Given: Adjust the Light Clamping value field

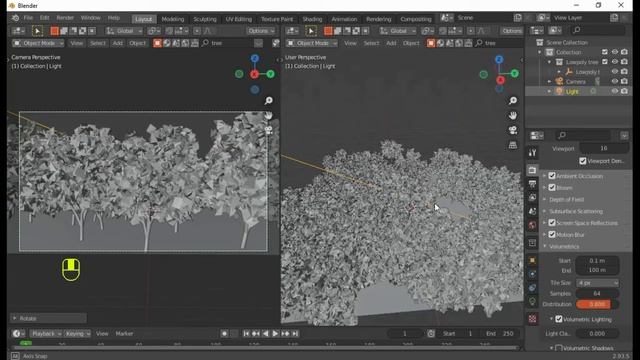Looking at the screenshot, I should 598,333.
